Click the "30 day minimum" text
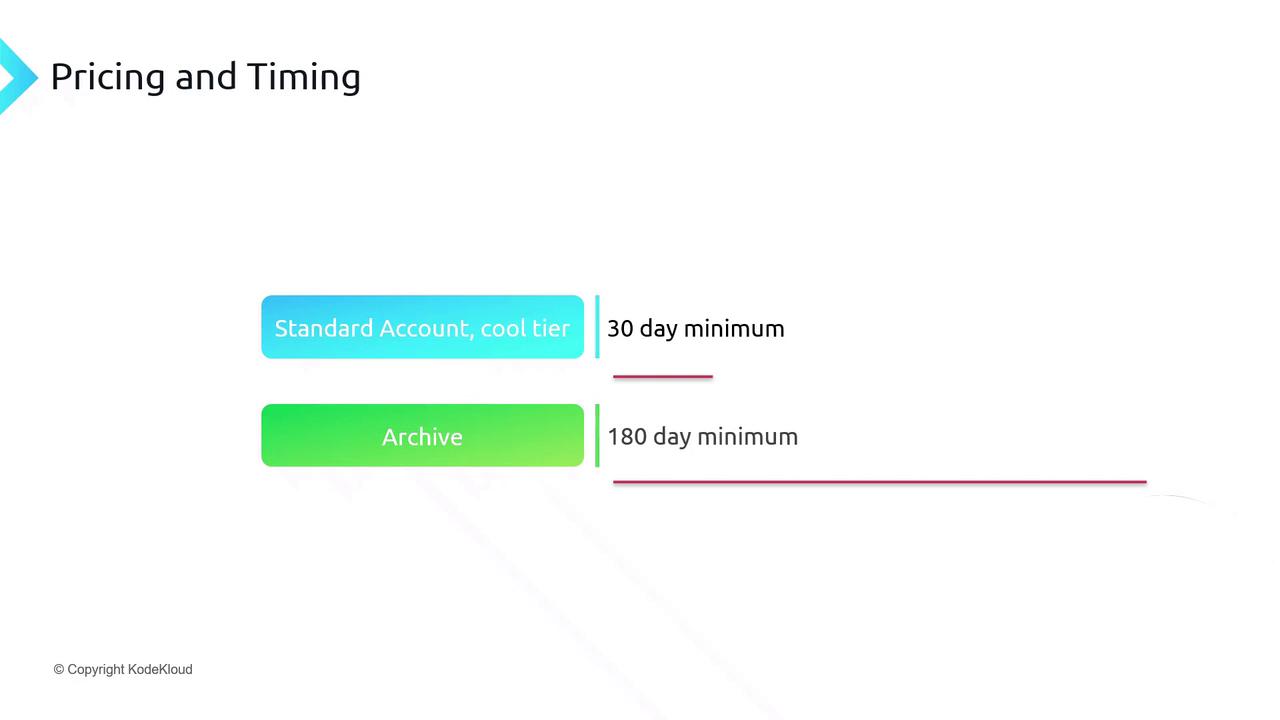1280x720 pixels. (x=695, y=329)
